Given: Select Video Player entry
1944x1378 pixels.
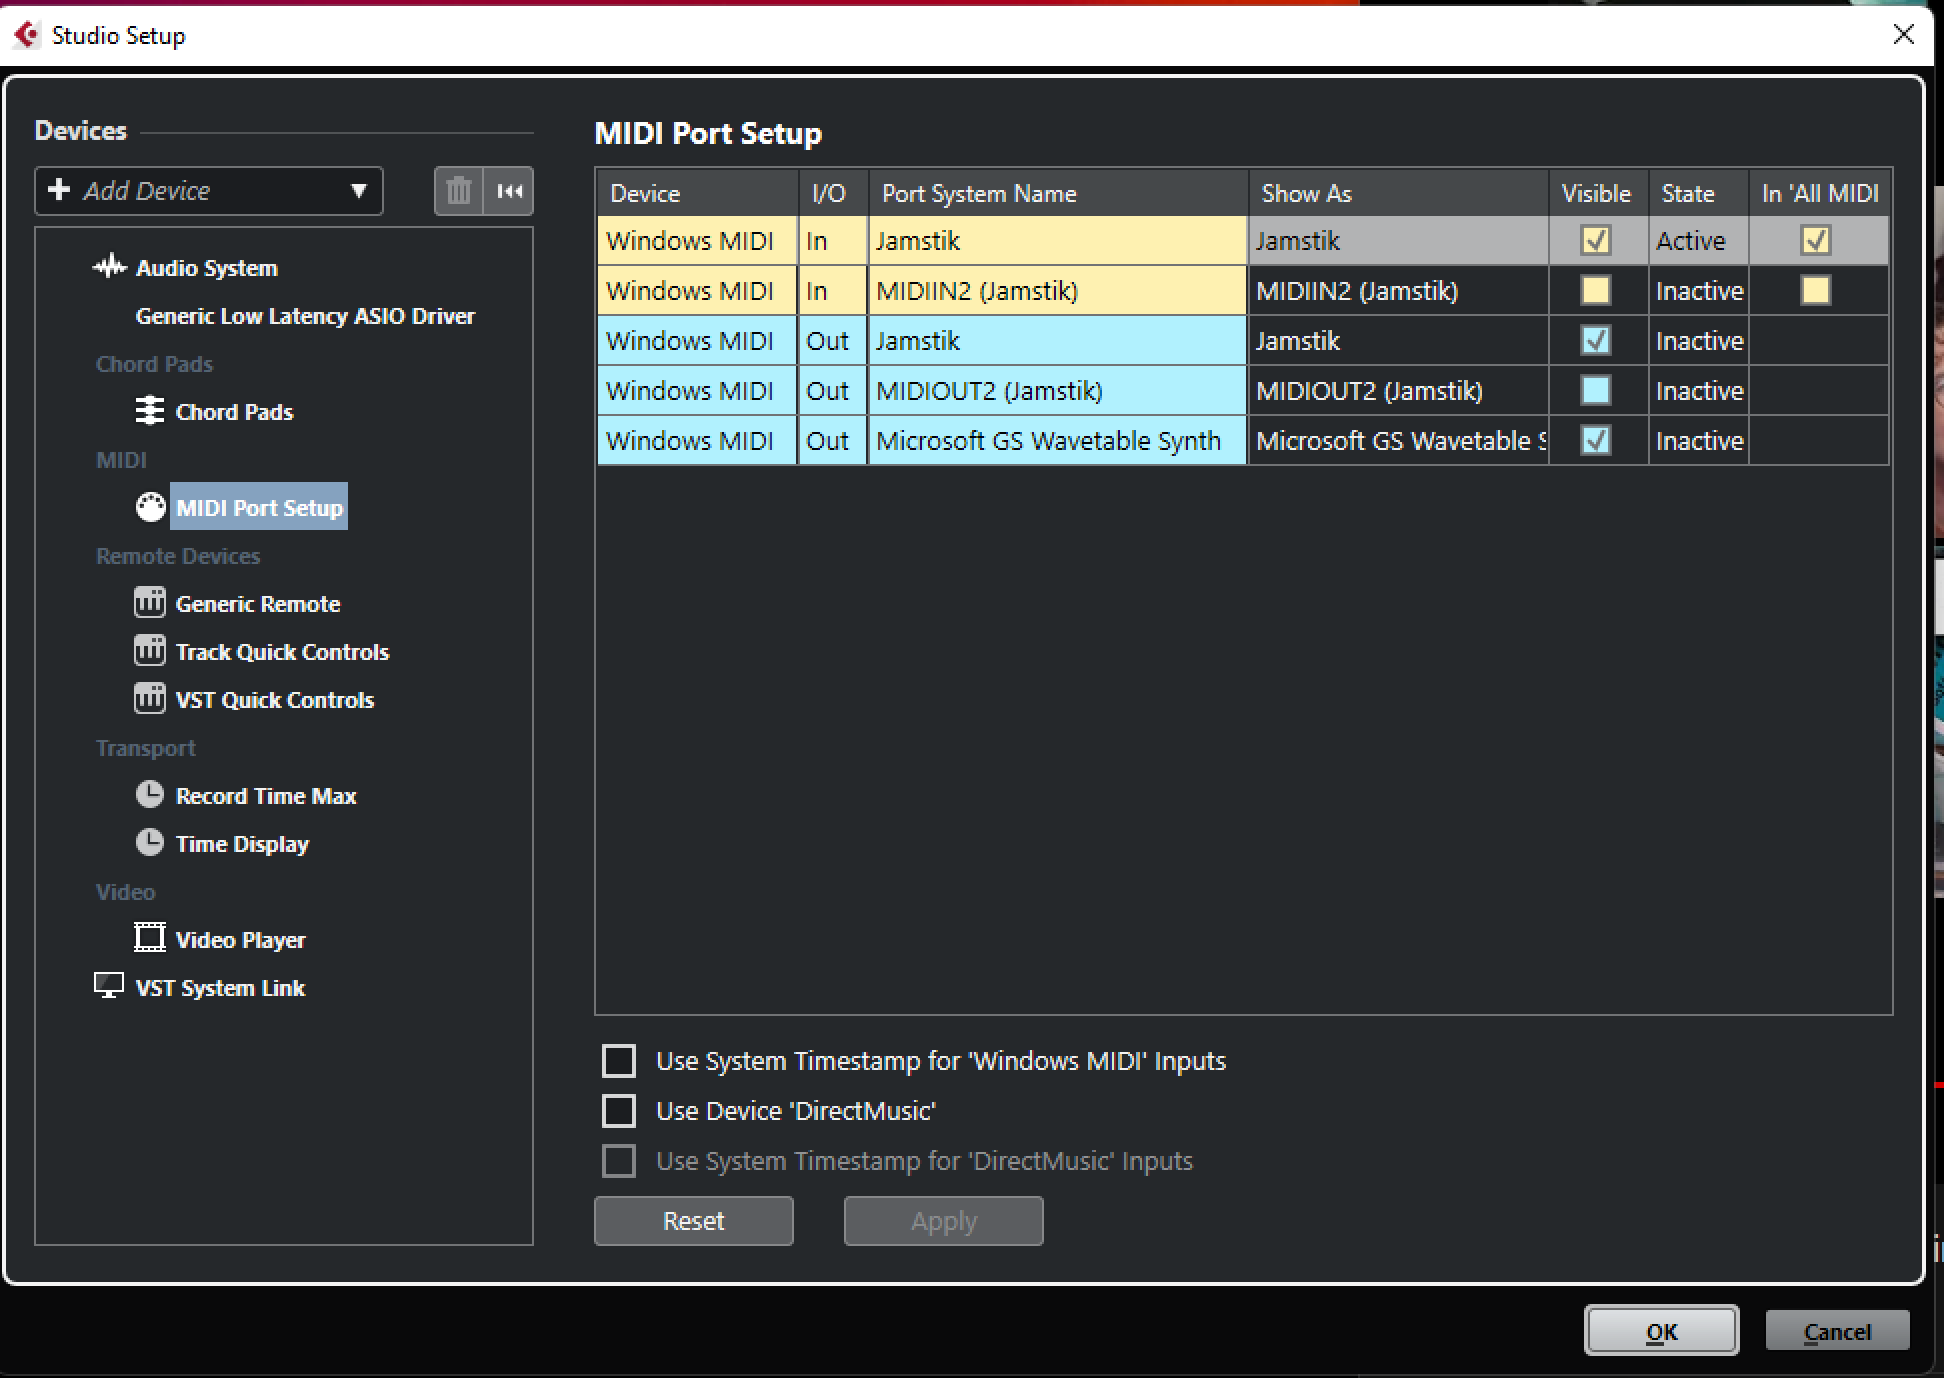Looking at the screenshot, I should click(240, 940).
